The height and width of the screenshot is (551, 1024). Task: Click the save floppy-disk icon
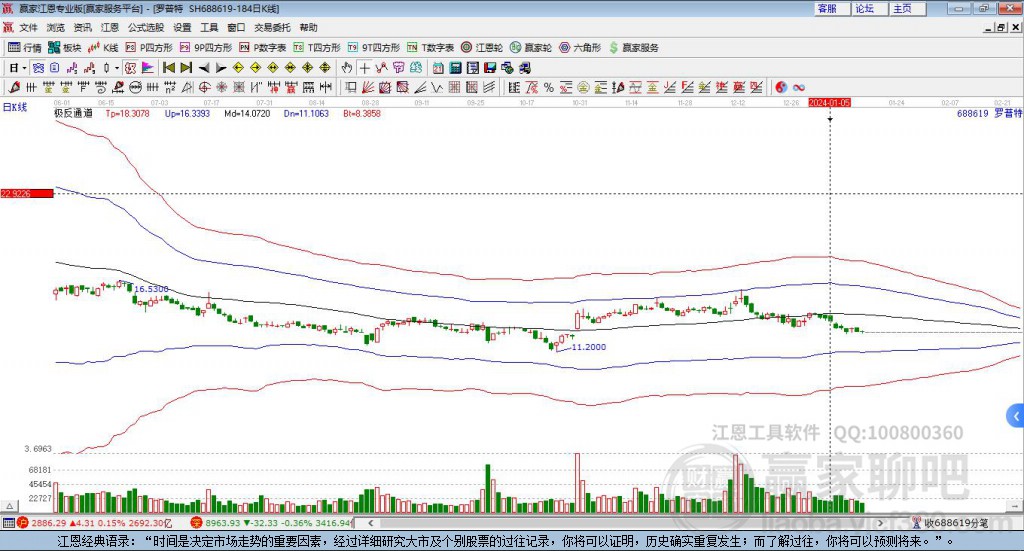click(x=490, y=68)
